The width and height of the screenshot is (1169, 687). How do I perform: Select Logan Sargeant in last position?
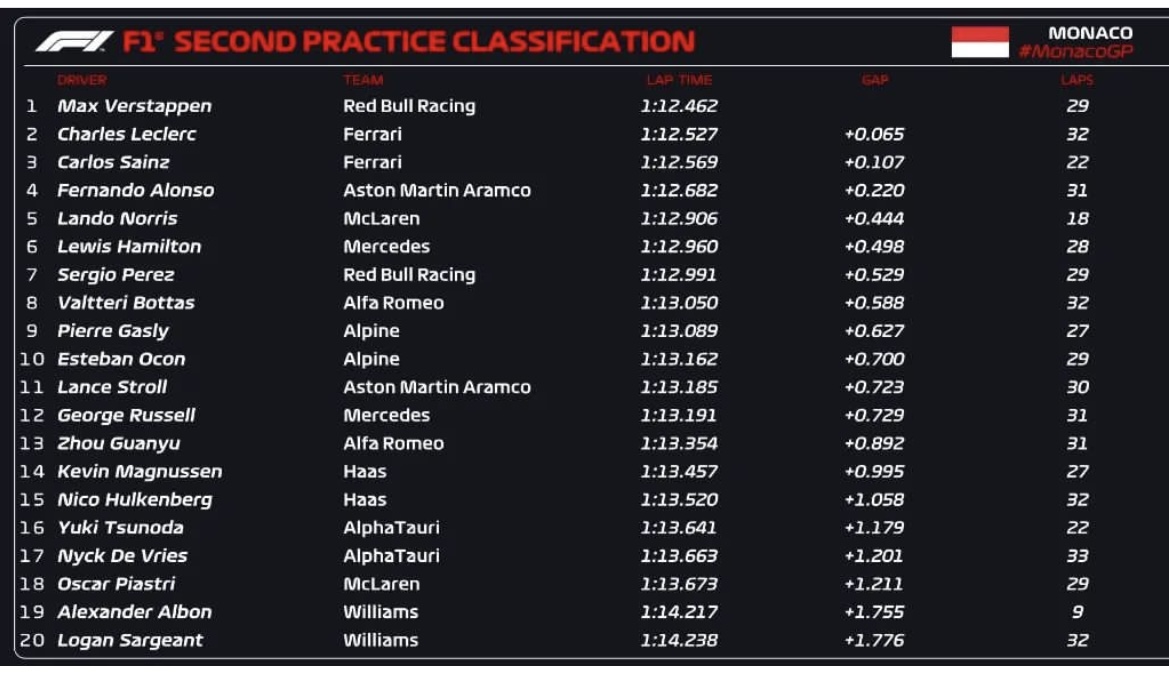(130, 640)
